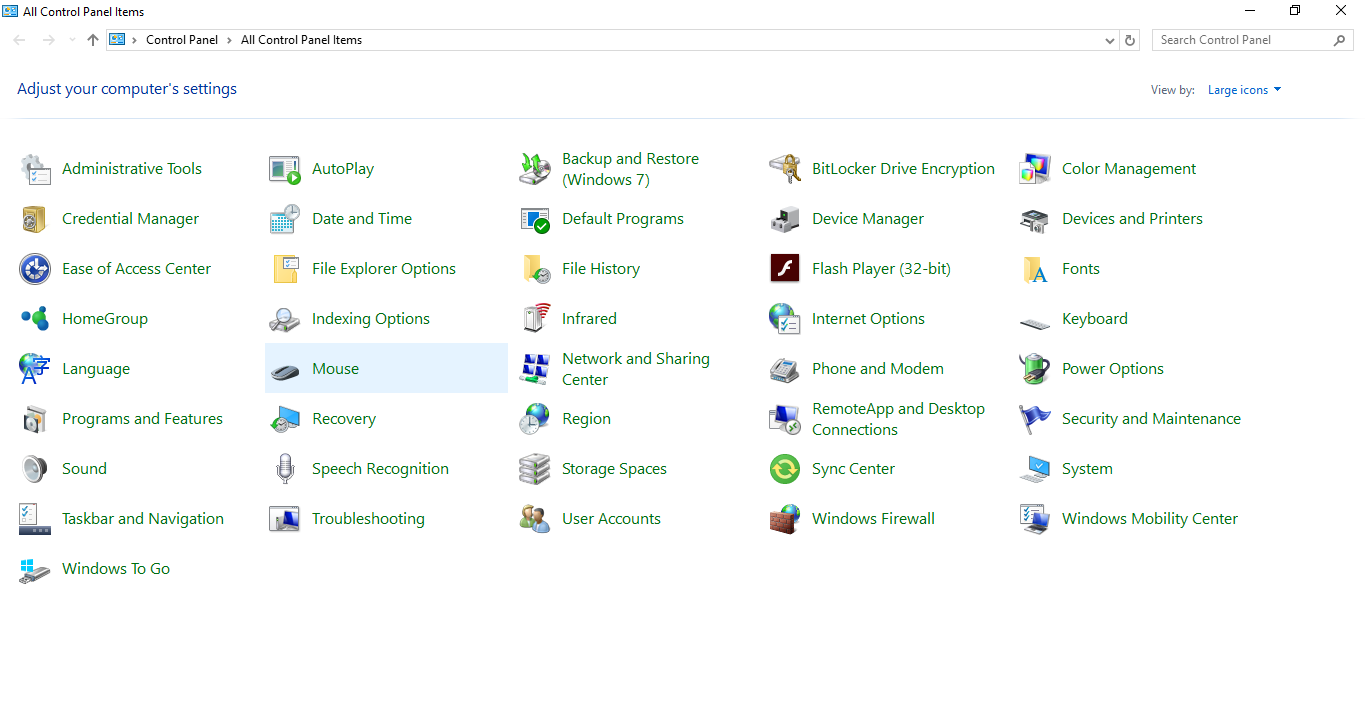The image size is (1365, 725).
Task: Open the Windows Firewall brick wall icon
Action: pos(785,519)
